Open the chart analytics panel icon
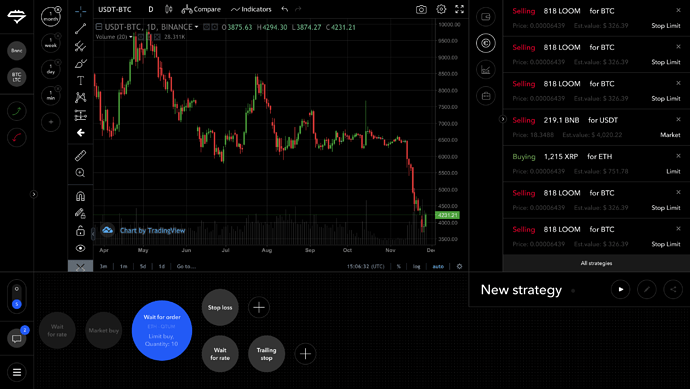The height and width of the screenshot is (389, 690). (486, 70)
